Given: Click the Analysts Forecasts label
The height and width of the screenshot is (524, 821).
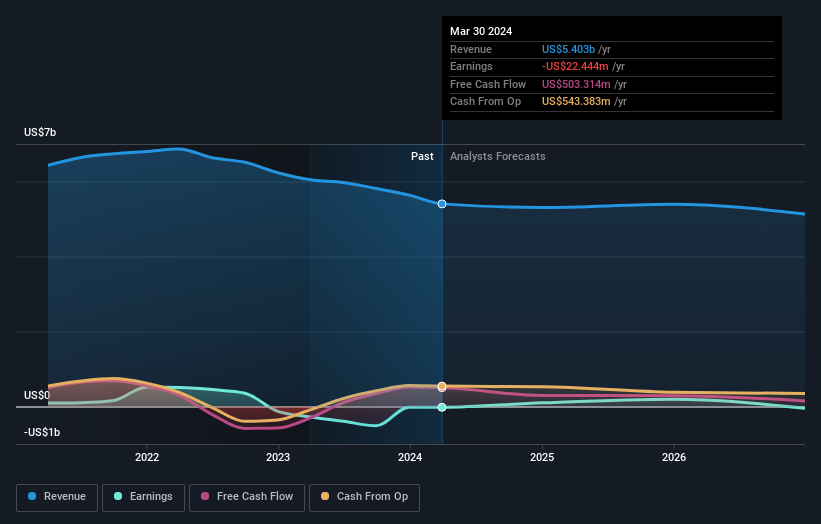Looking at the screenshot, I should click(x=497, y=157).
